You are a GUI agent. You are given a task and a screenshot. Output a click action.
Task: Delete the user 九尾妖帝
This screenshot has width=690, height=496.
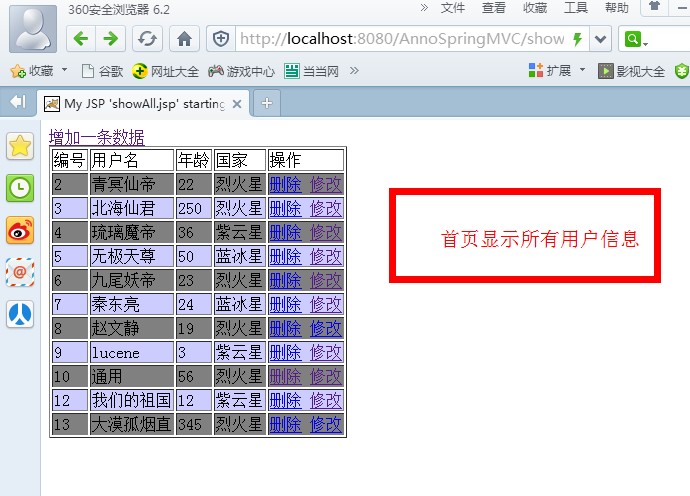click(x=285, y=280)
